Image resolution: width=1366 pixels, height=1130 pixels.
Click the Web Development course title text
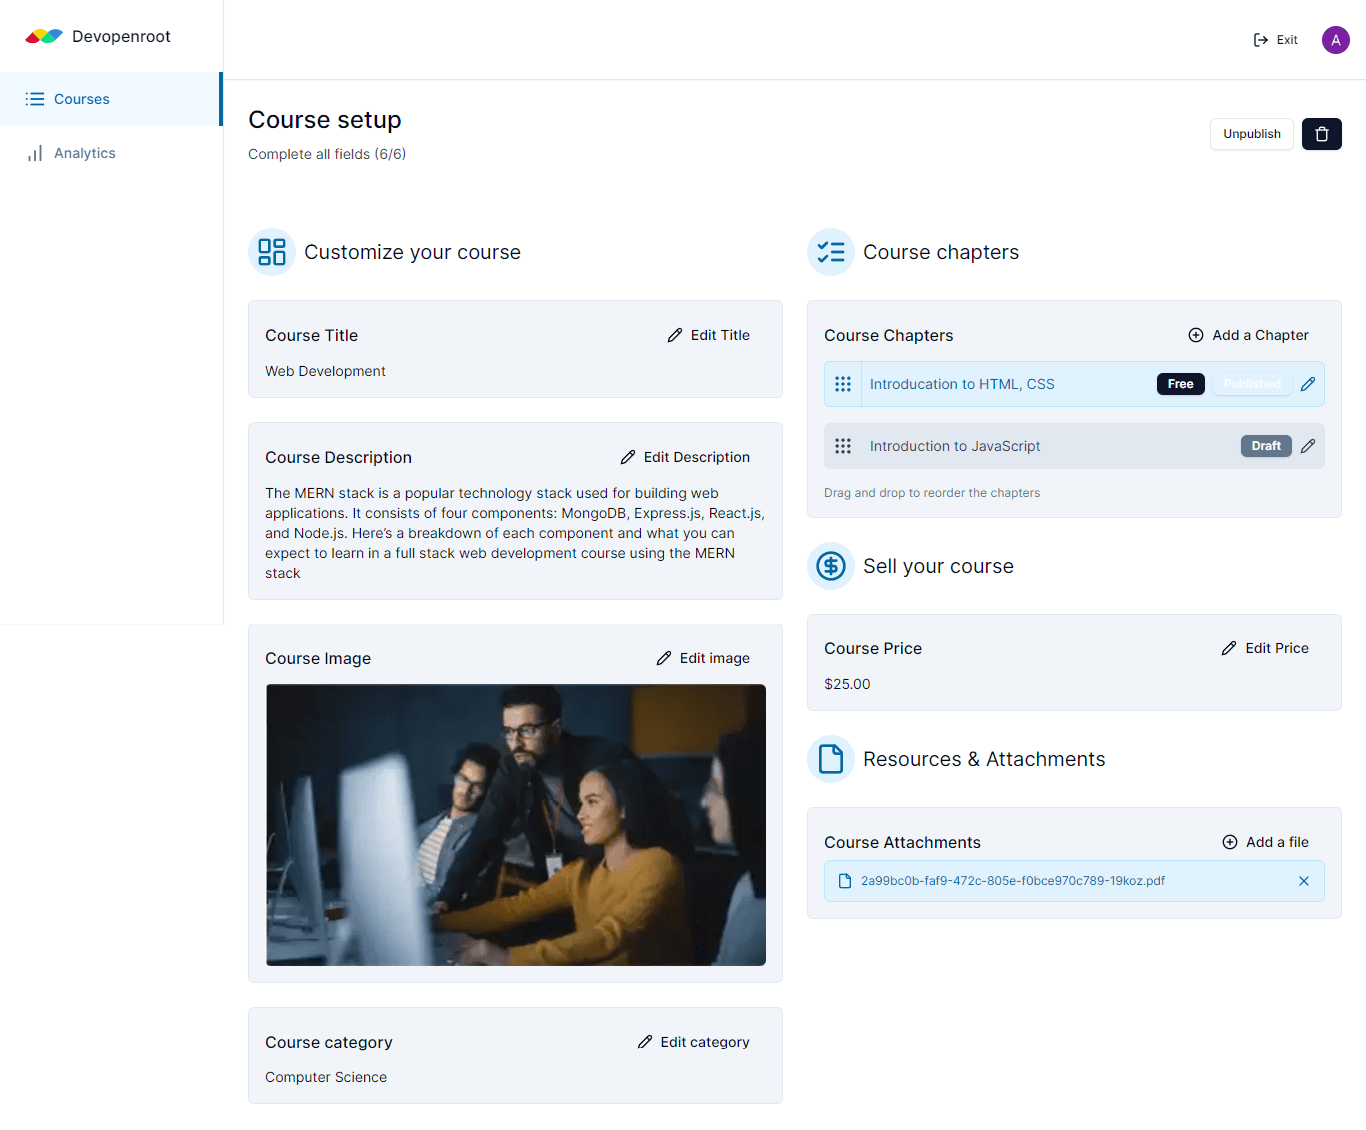[x=325, y=371]
